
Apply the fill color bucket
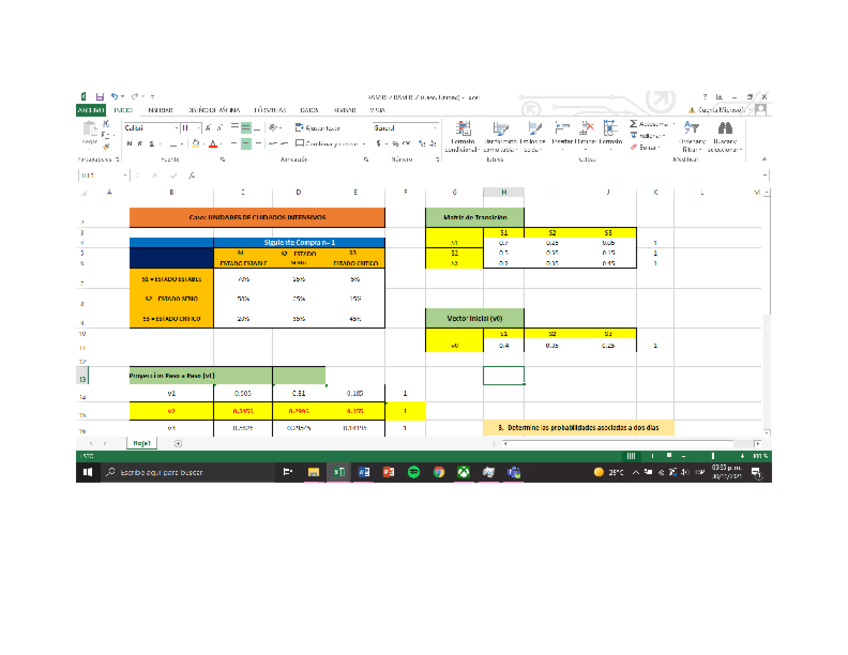196,144
